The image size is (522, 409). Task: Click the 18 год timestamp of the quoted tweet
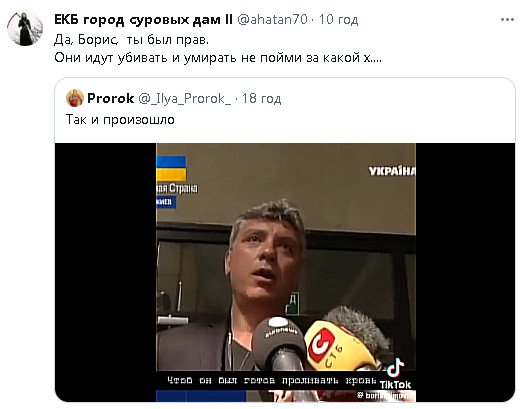pos(262,98)
